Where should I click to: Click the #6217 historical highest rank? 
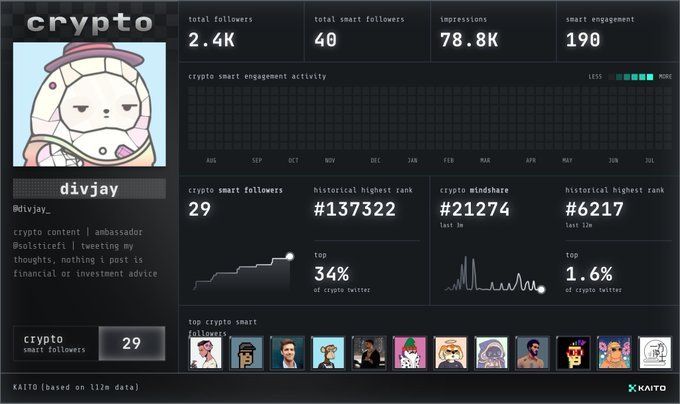pyautogui.click(x=595, y=209)
